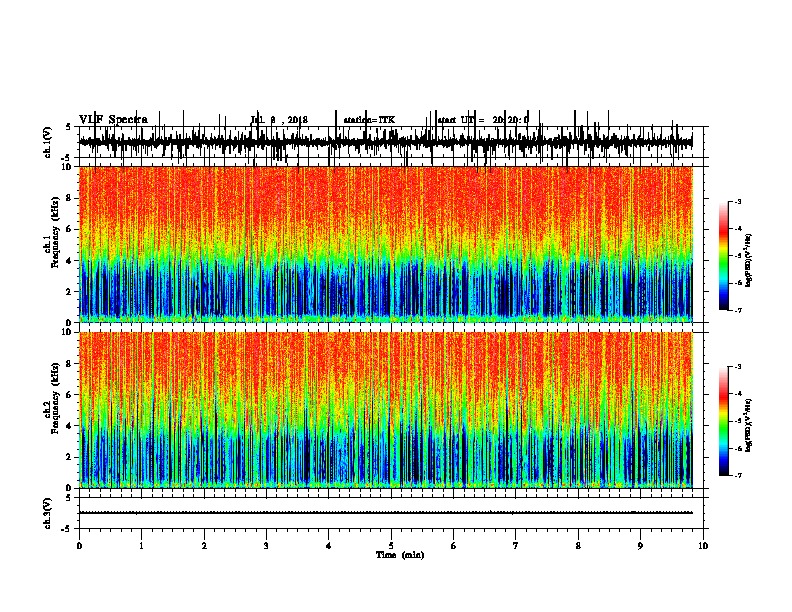Click time axis tick label "3"
The width and height of the screenshot is (792, 612).
click(x=266, y=546)
